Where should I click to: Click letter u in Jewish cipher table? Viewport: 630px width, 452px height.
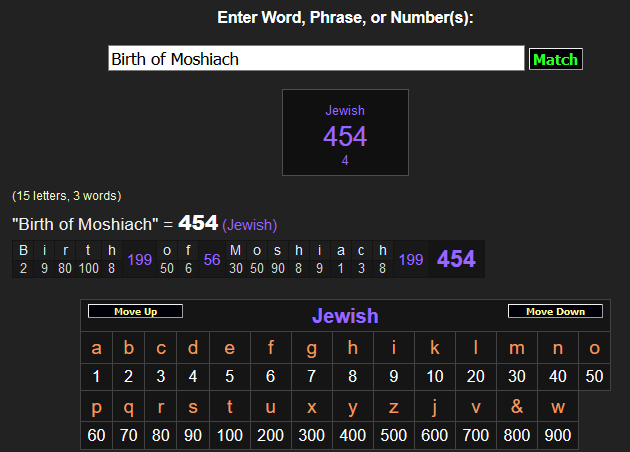point(271,407)
